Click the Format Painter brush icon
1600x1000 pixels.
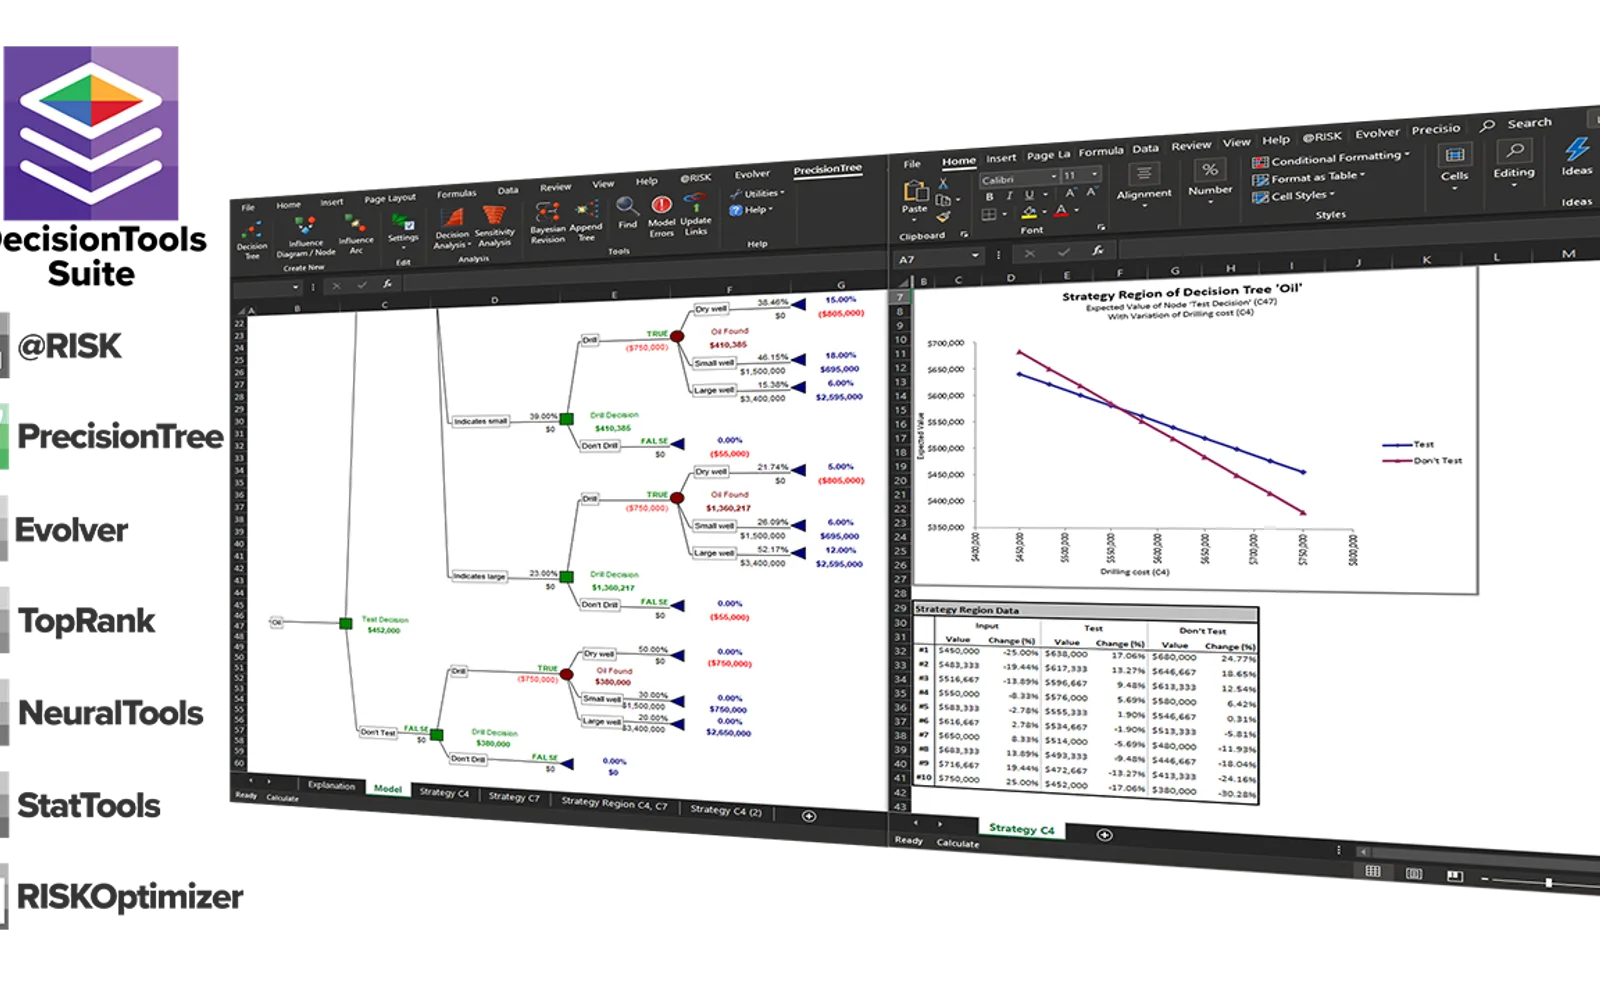tap(943, 216)
